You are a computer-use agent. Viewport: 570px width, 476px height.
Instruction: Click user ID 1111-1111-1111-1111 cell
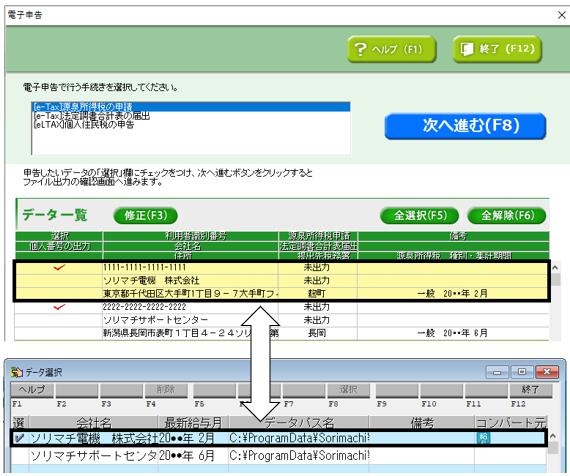pos(190,268)
